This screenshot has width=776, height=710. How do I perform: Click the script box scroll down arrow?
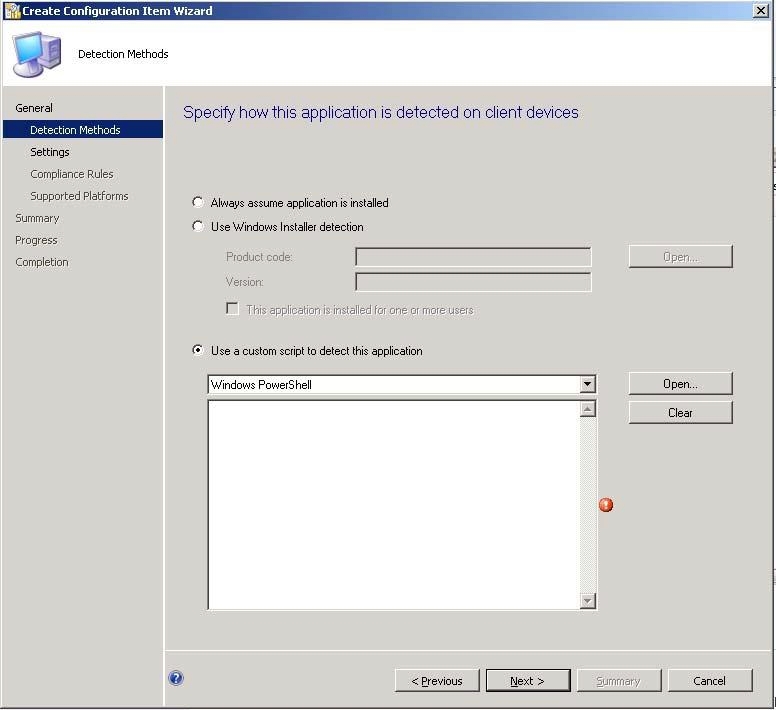click(587, 601)
